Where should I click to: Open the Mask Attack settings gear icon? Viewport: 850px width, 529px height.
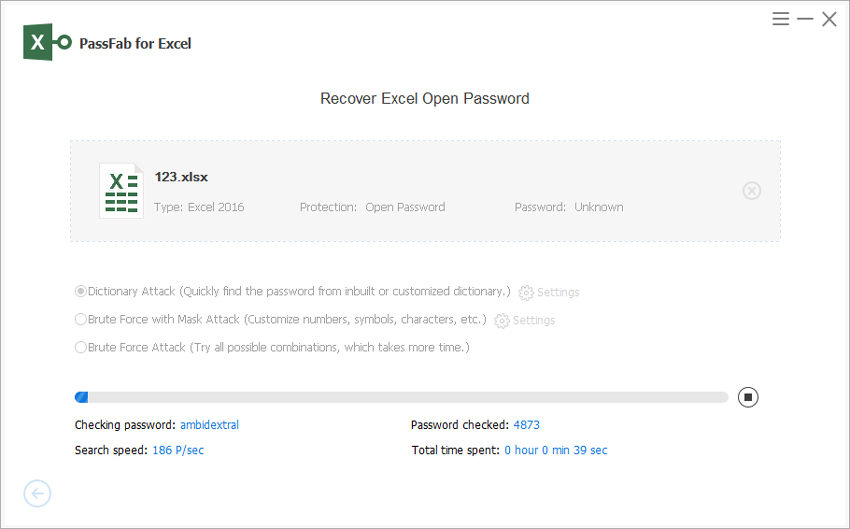tap(502, 321)
